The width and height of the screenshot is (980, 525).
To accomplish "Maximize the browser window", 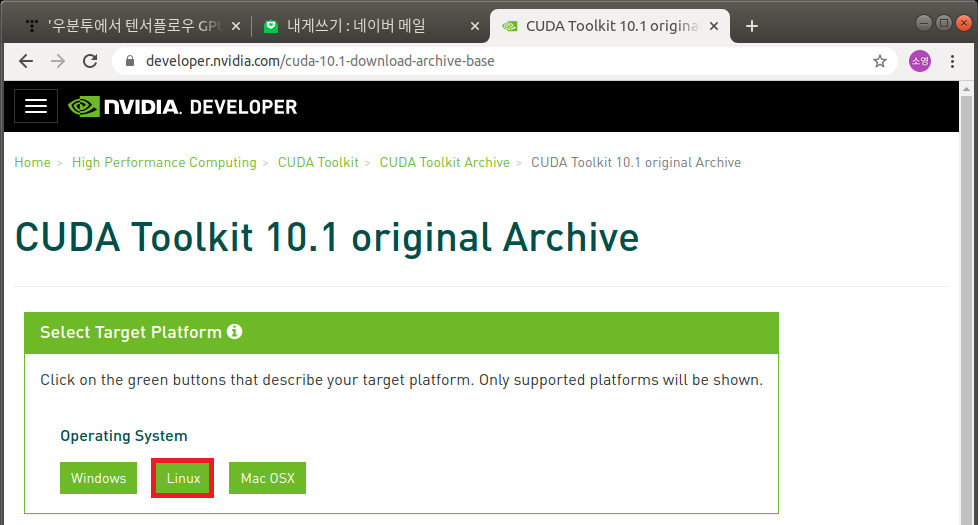I will (944, 23).
